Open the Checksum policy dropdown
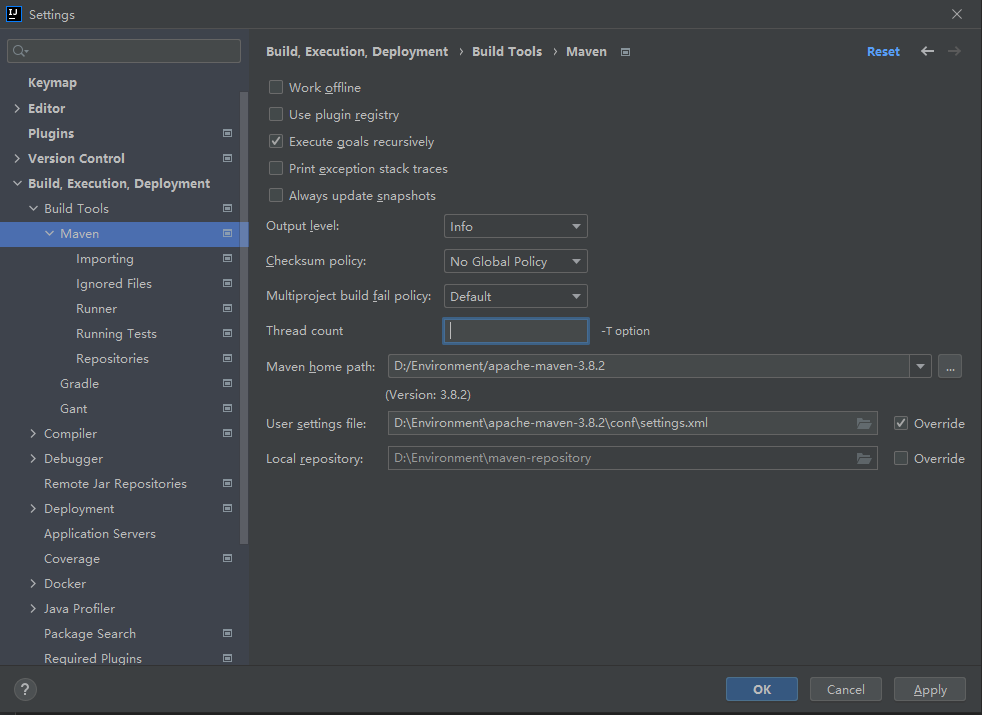Screen dimensions: 982x715 515,262
